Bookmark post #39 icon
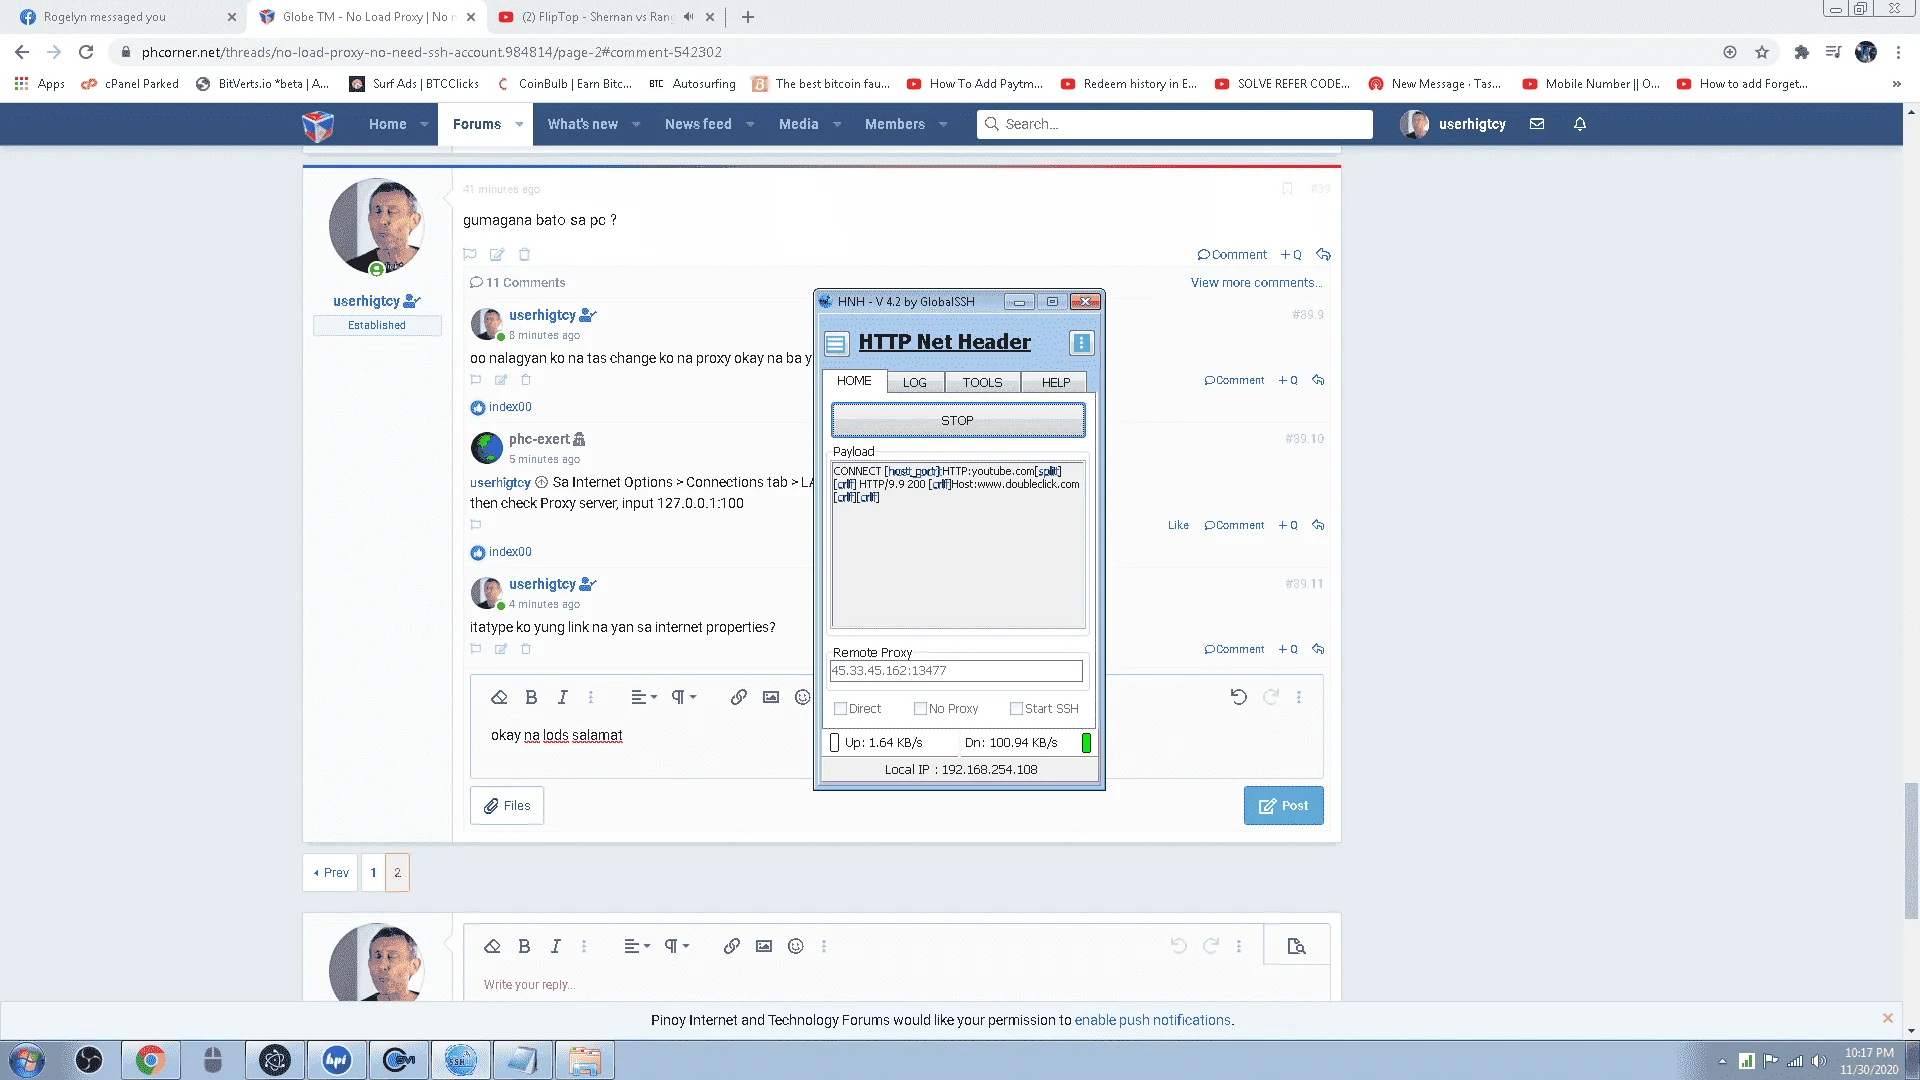Viewport: 1920px width, 1080px height. click(1287, 189)
